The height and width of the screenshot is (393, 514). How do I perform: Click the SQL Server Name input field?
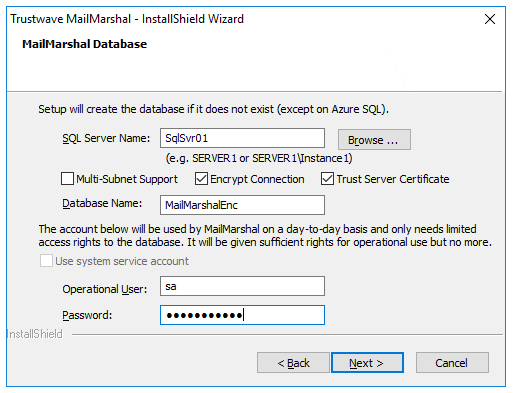[x=242, y=138]
